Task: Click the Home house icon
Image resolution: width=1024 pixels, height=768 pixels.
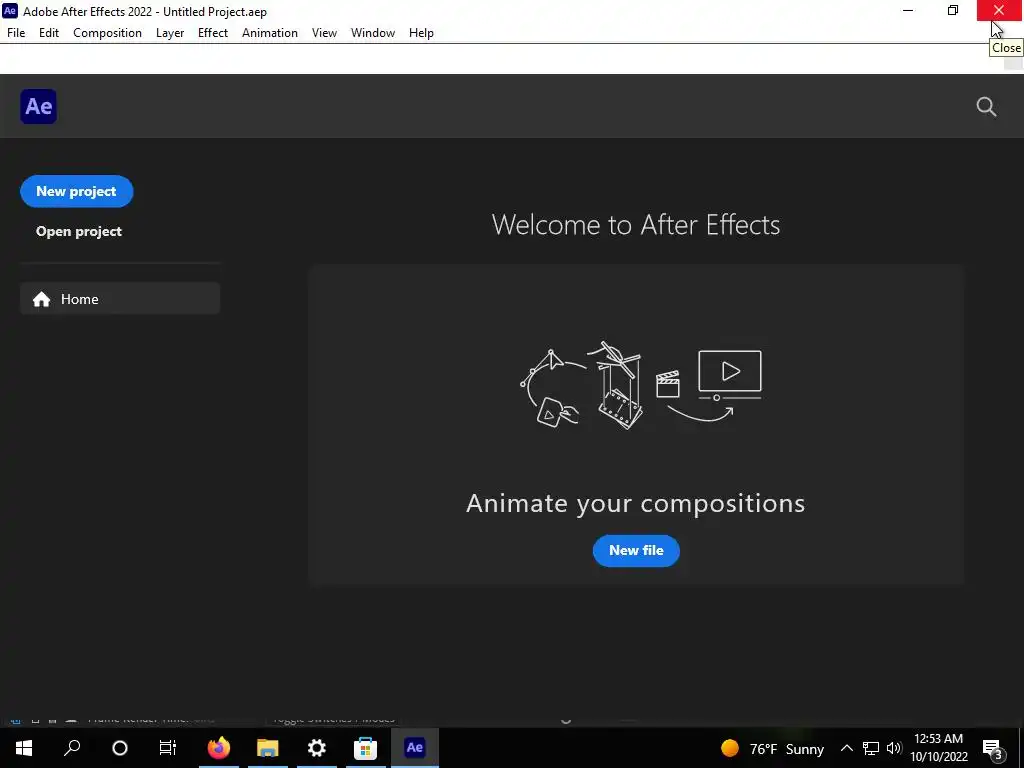Action: point(42,299)
